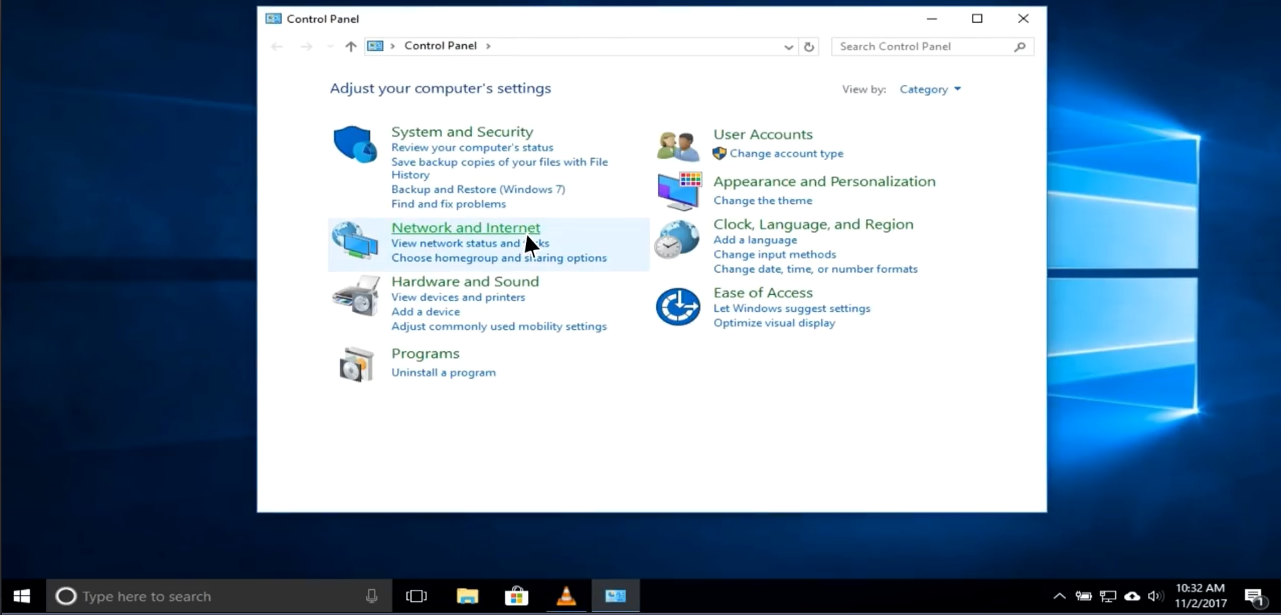Open the User Accounts people icon
The image size is (1281, 615).
tap(678, 145)
